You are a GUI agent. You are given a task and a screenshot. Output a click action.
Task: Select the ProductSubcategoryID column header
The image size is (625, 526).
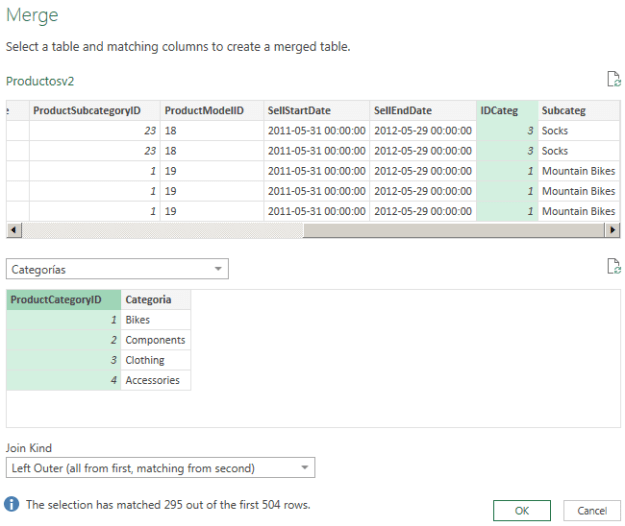94,111
